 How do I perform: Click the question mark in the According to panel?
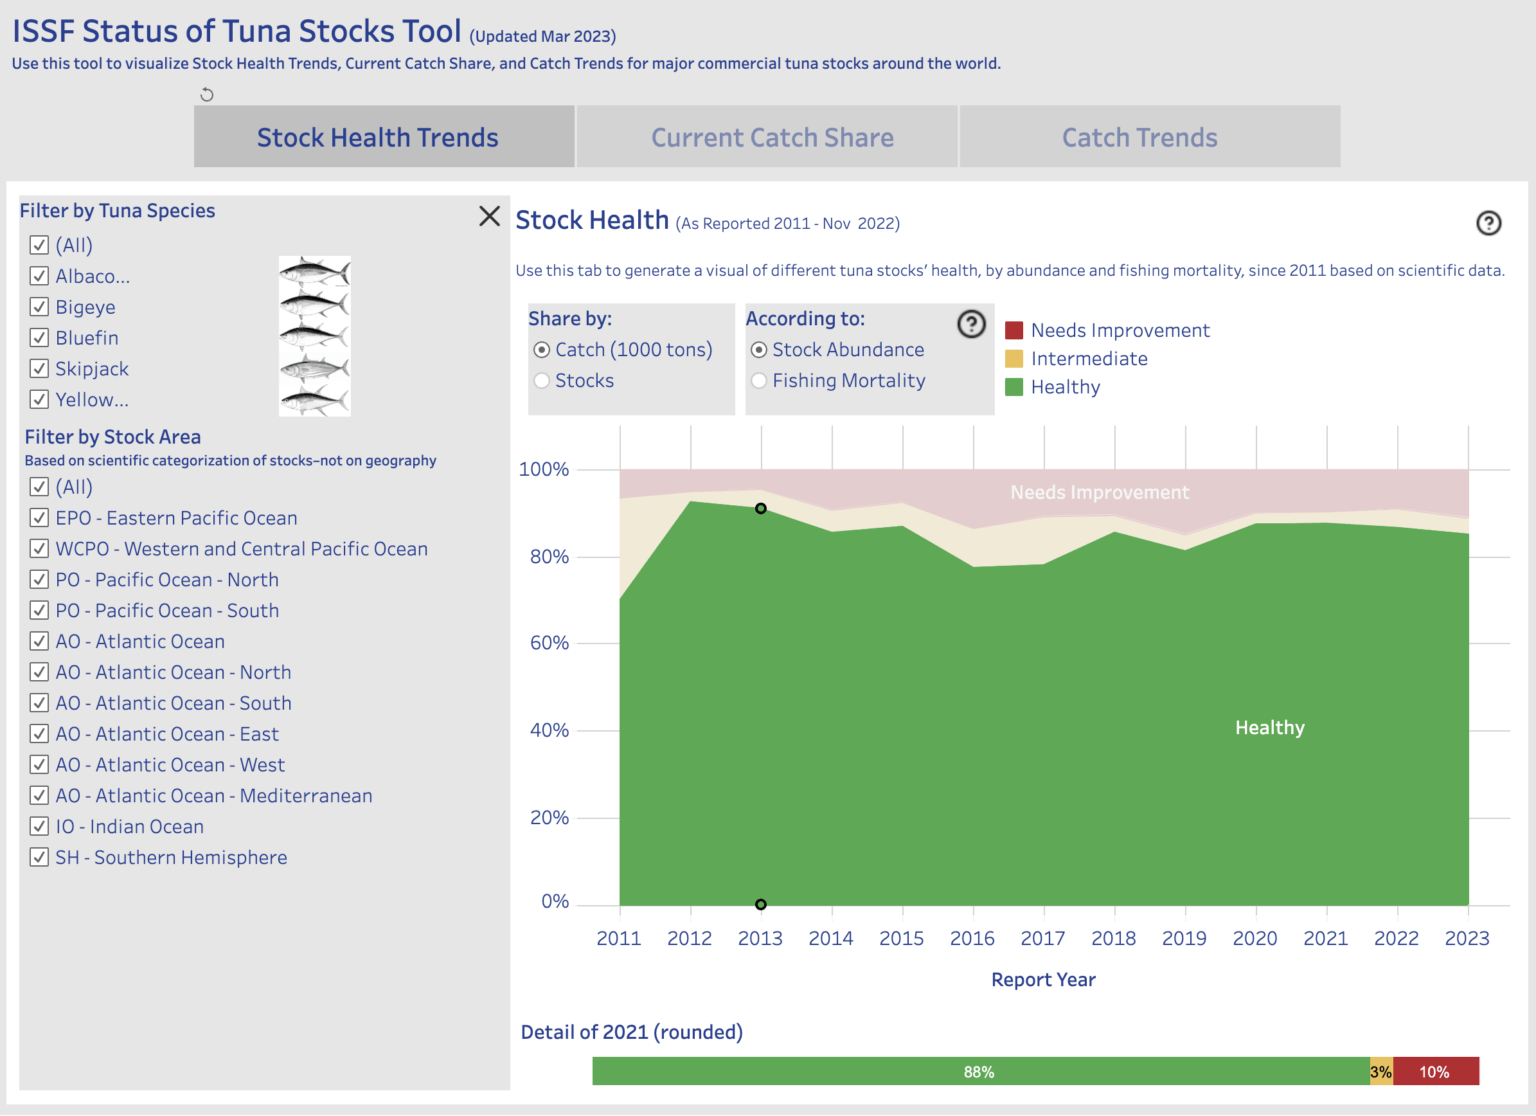971,324
